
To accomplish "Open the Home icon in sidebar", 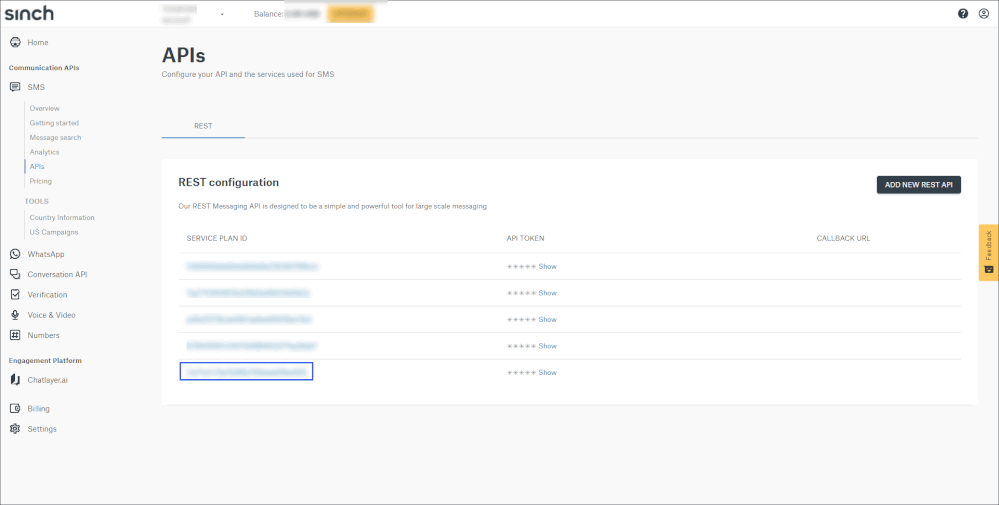I will [x=15, y=42].
